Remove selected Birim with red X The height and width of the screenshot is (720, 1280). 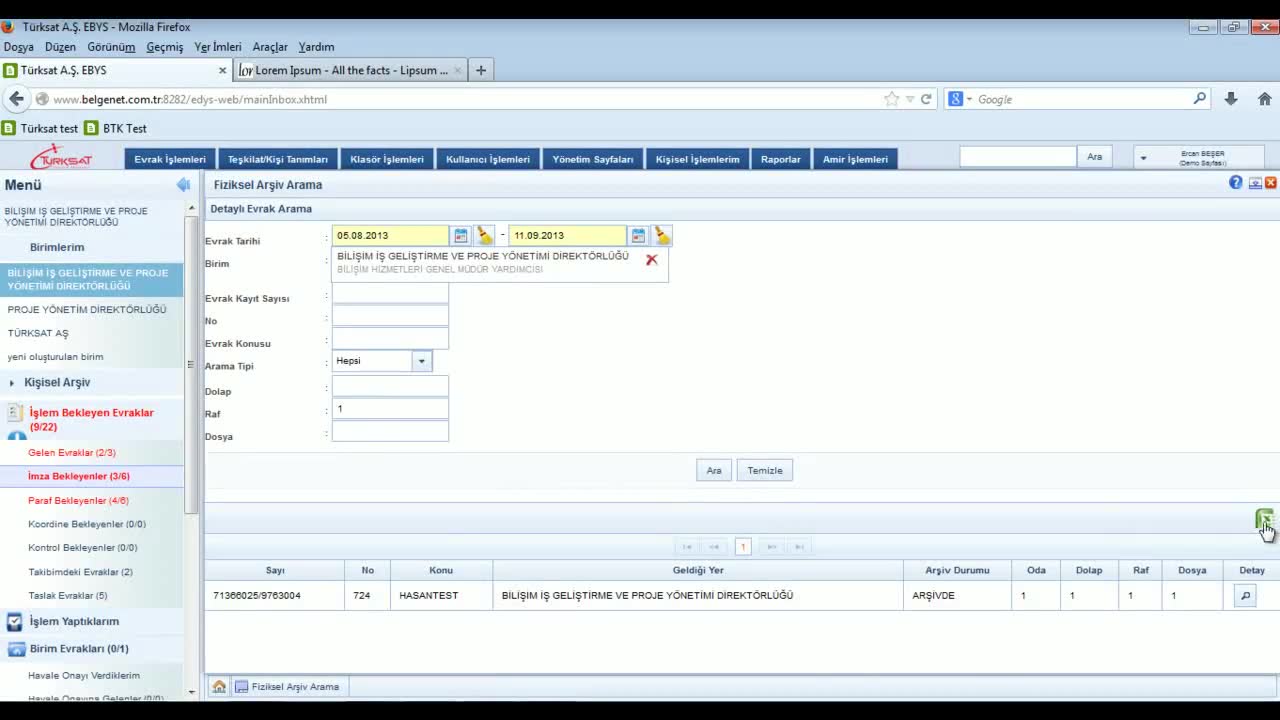[652, 260]
